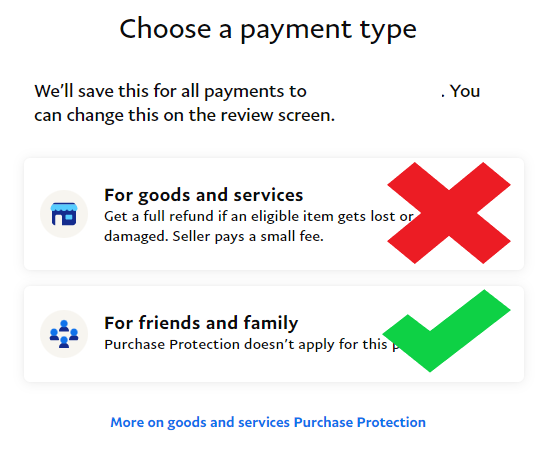This screenshot has width=552, height=455.
Task: Click the circular background behind the store icon
Action: (64, 214)
